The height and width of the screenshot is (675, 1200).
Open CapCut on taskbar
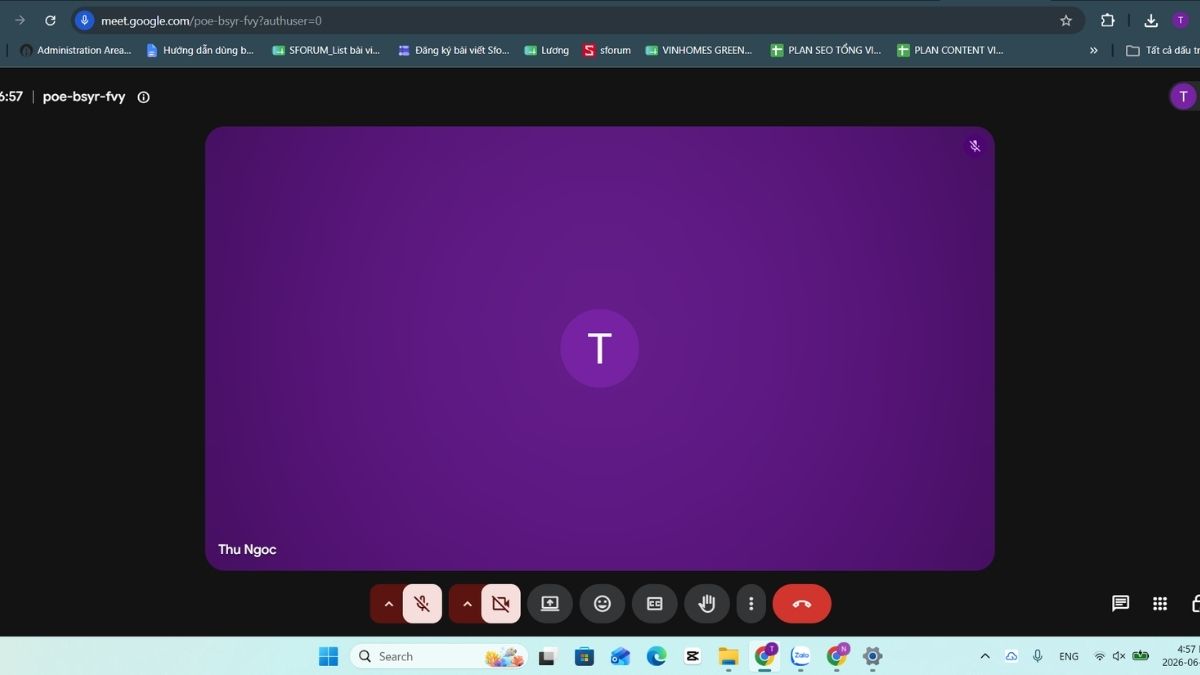pos(692,656)
